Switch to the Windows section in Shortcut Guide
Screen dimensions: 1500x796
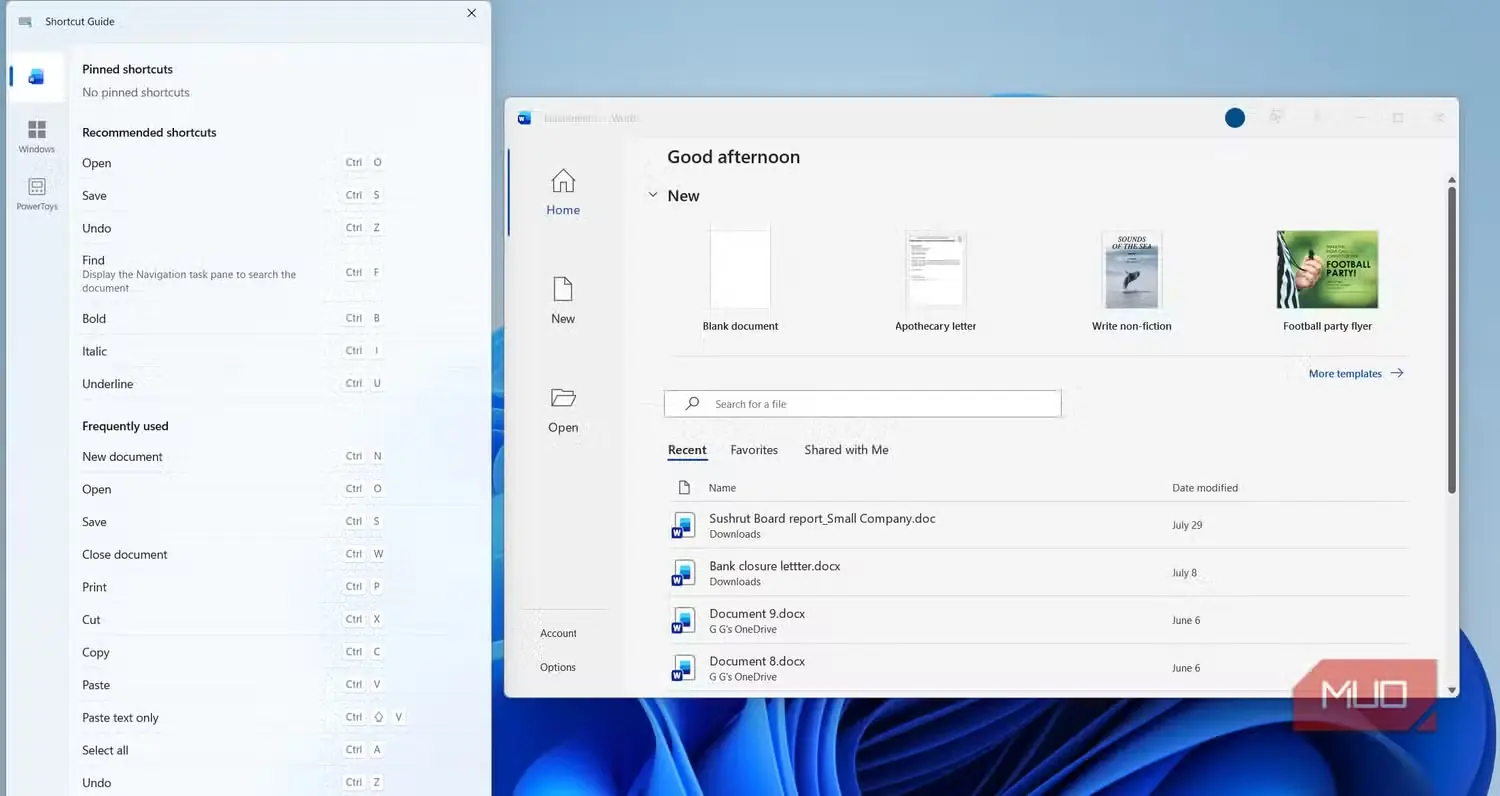(37, 137)
